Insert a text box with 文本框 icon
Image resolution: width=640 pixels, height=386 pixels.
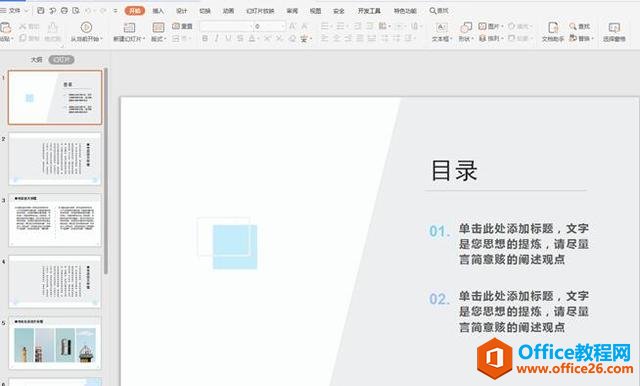coord(441,28)
